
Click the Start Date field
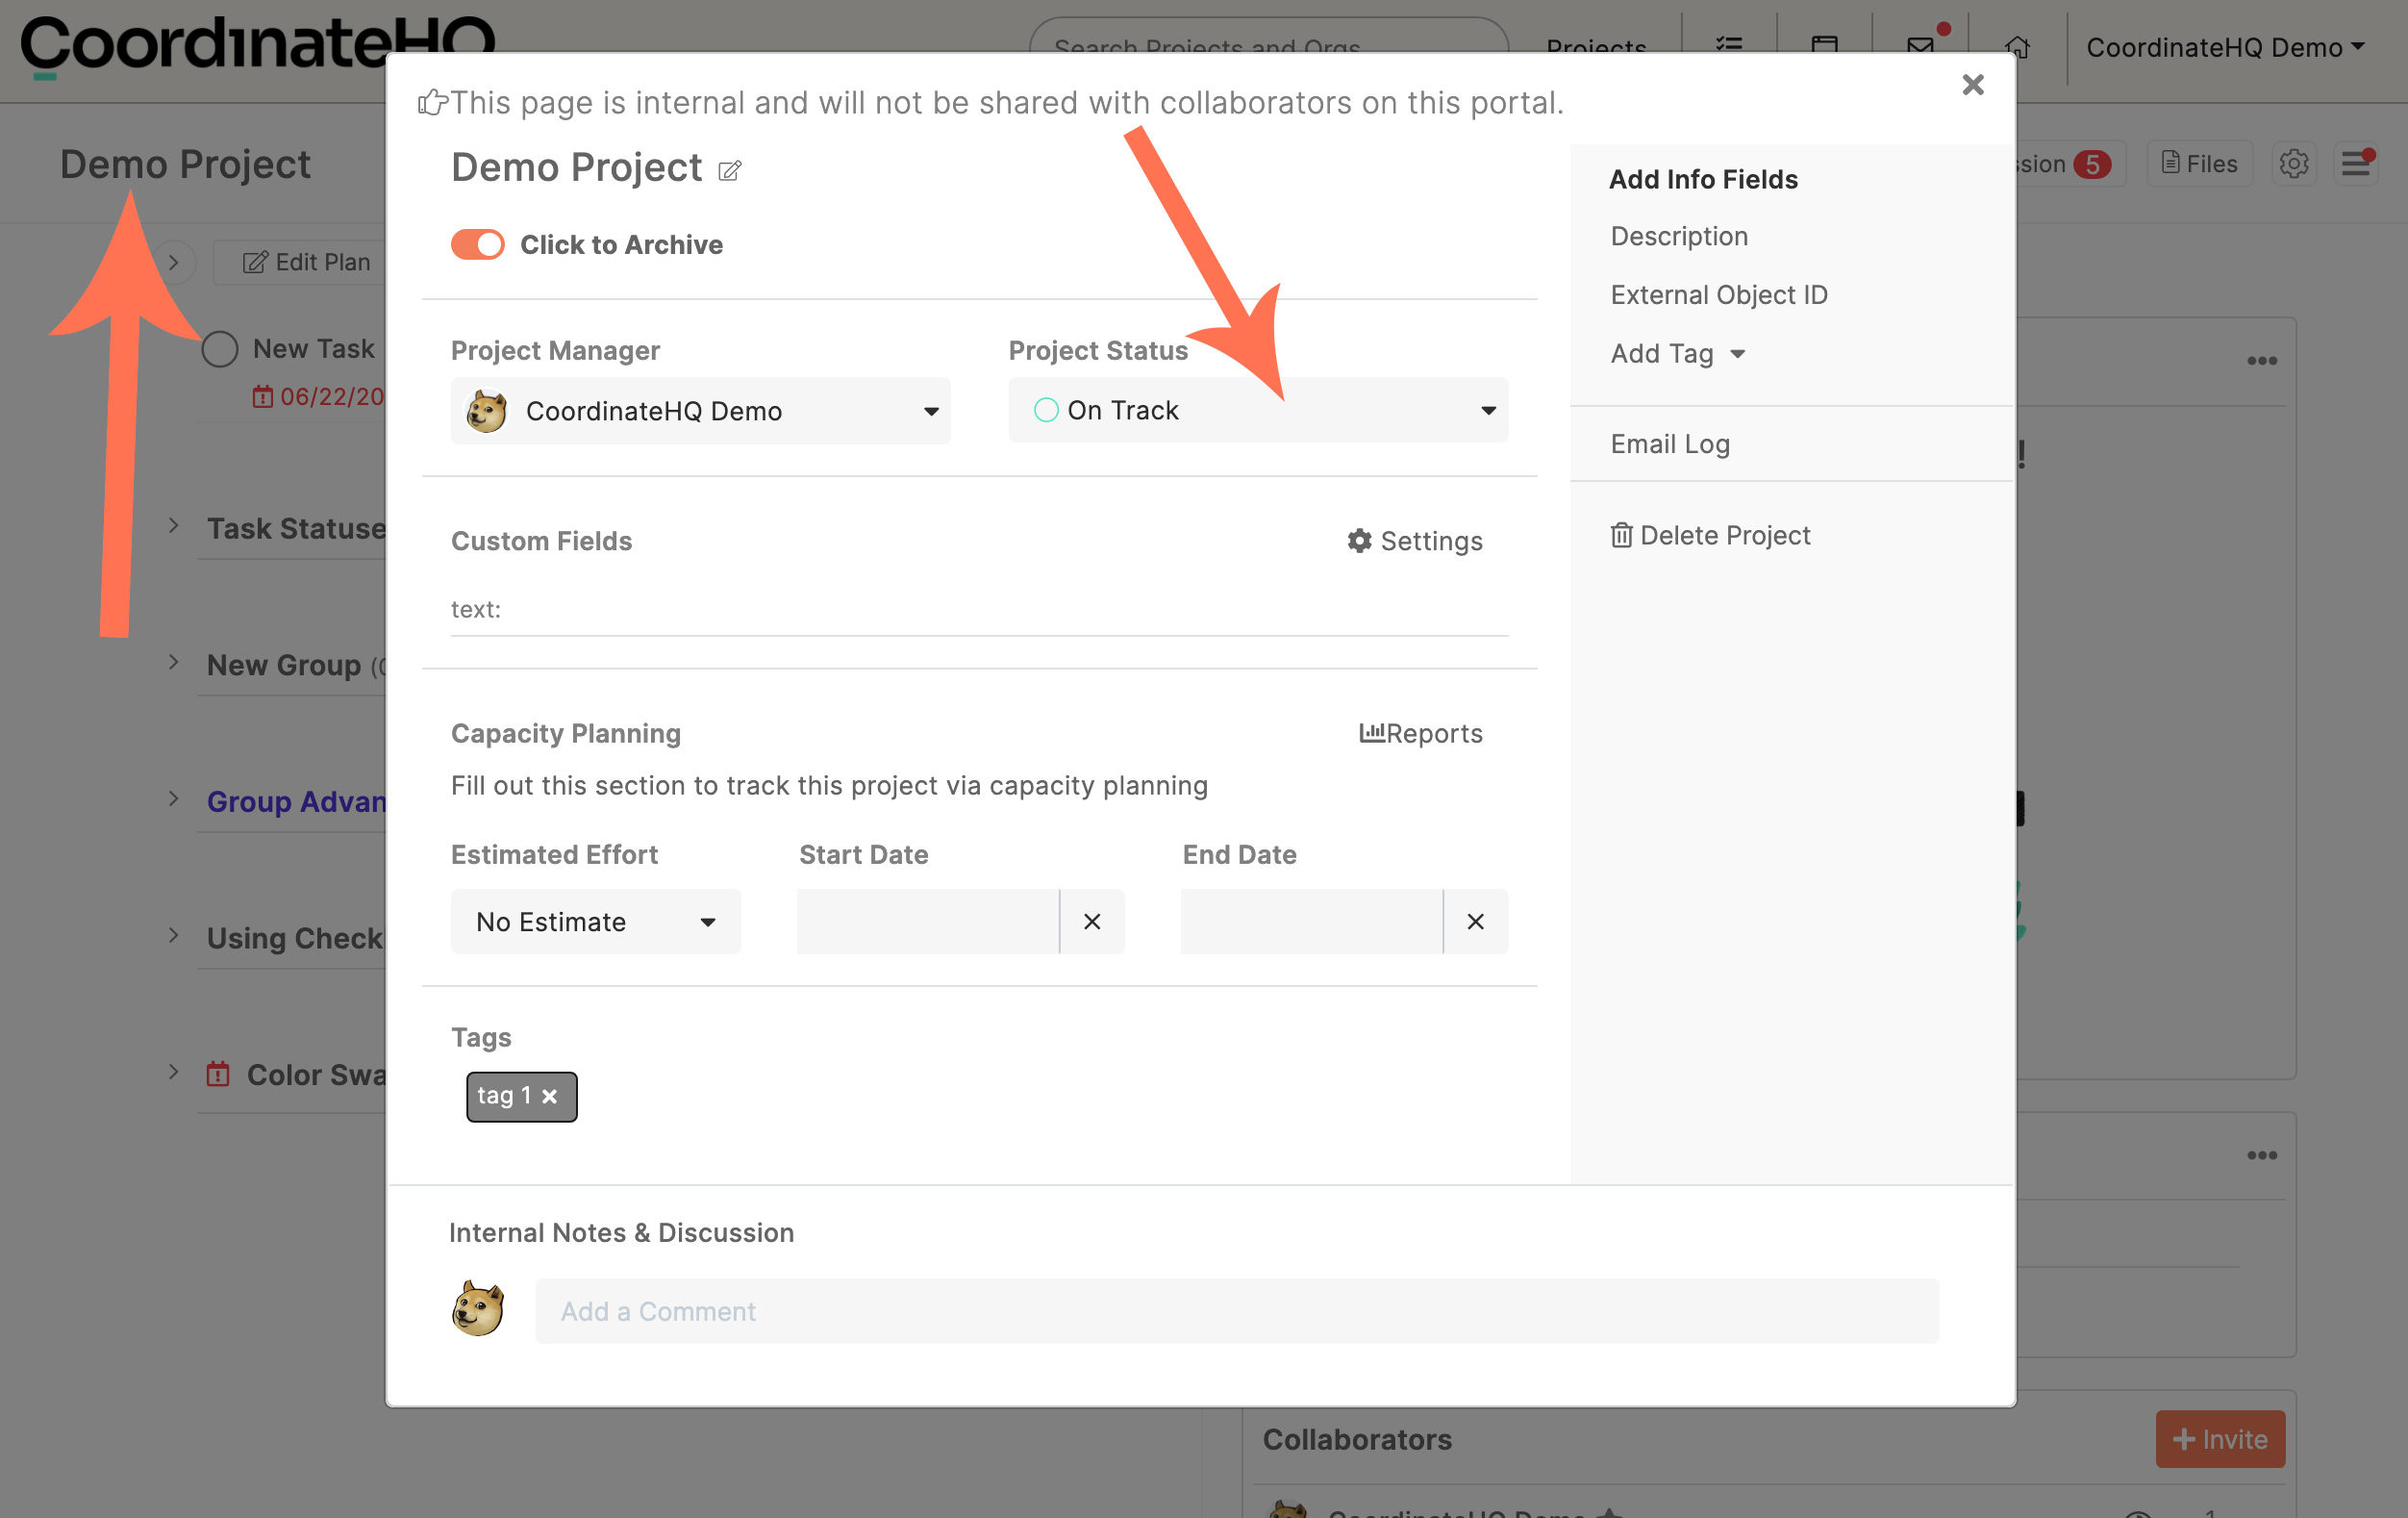click(x=928, y=921)
